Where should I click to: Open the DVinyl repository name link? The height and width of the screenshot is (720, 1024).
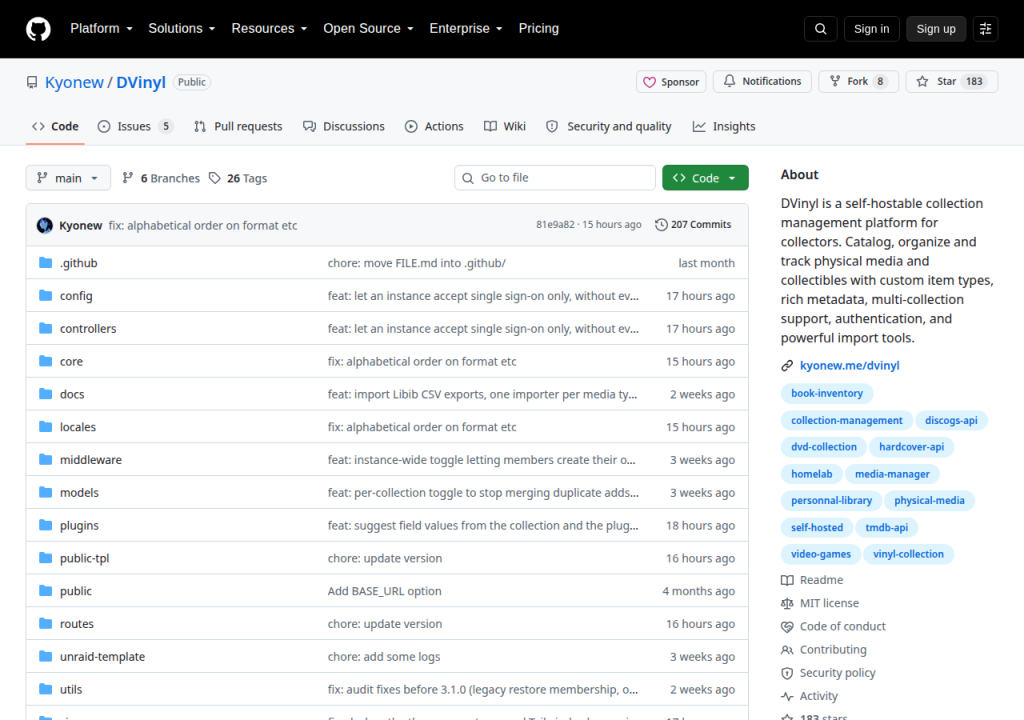point(141,82)
